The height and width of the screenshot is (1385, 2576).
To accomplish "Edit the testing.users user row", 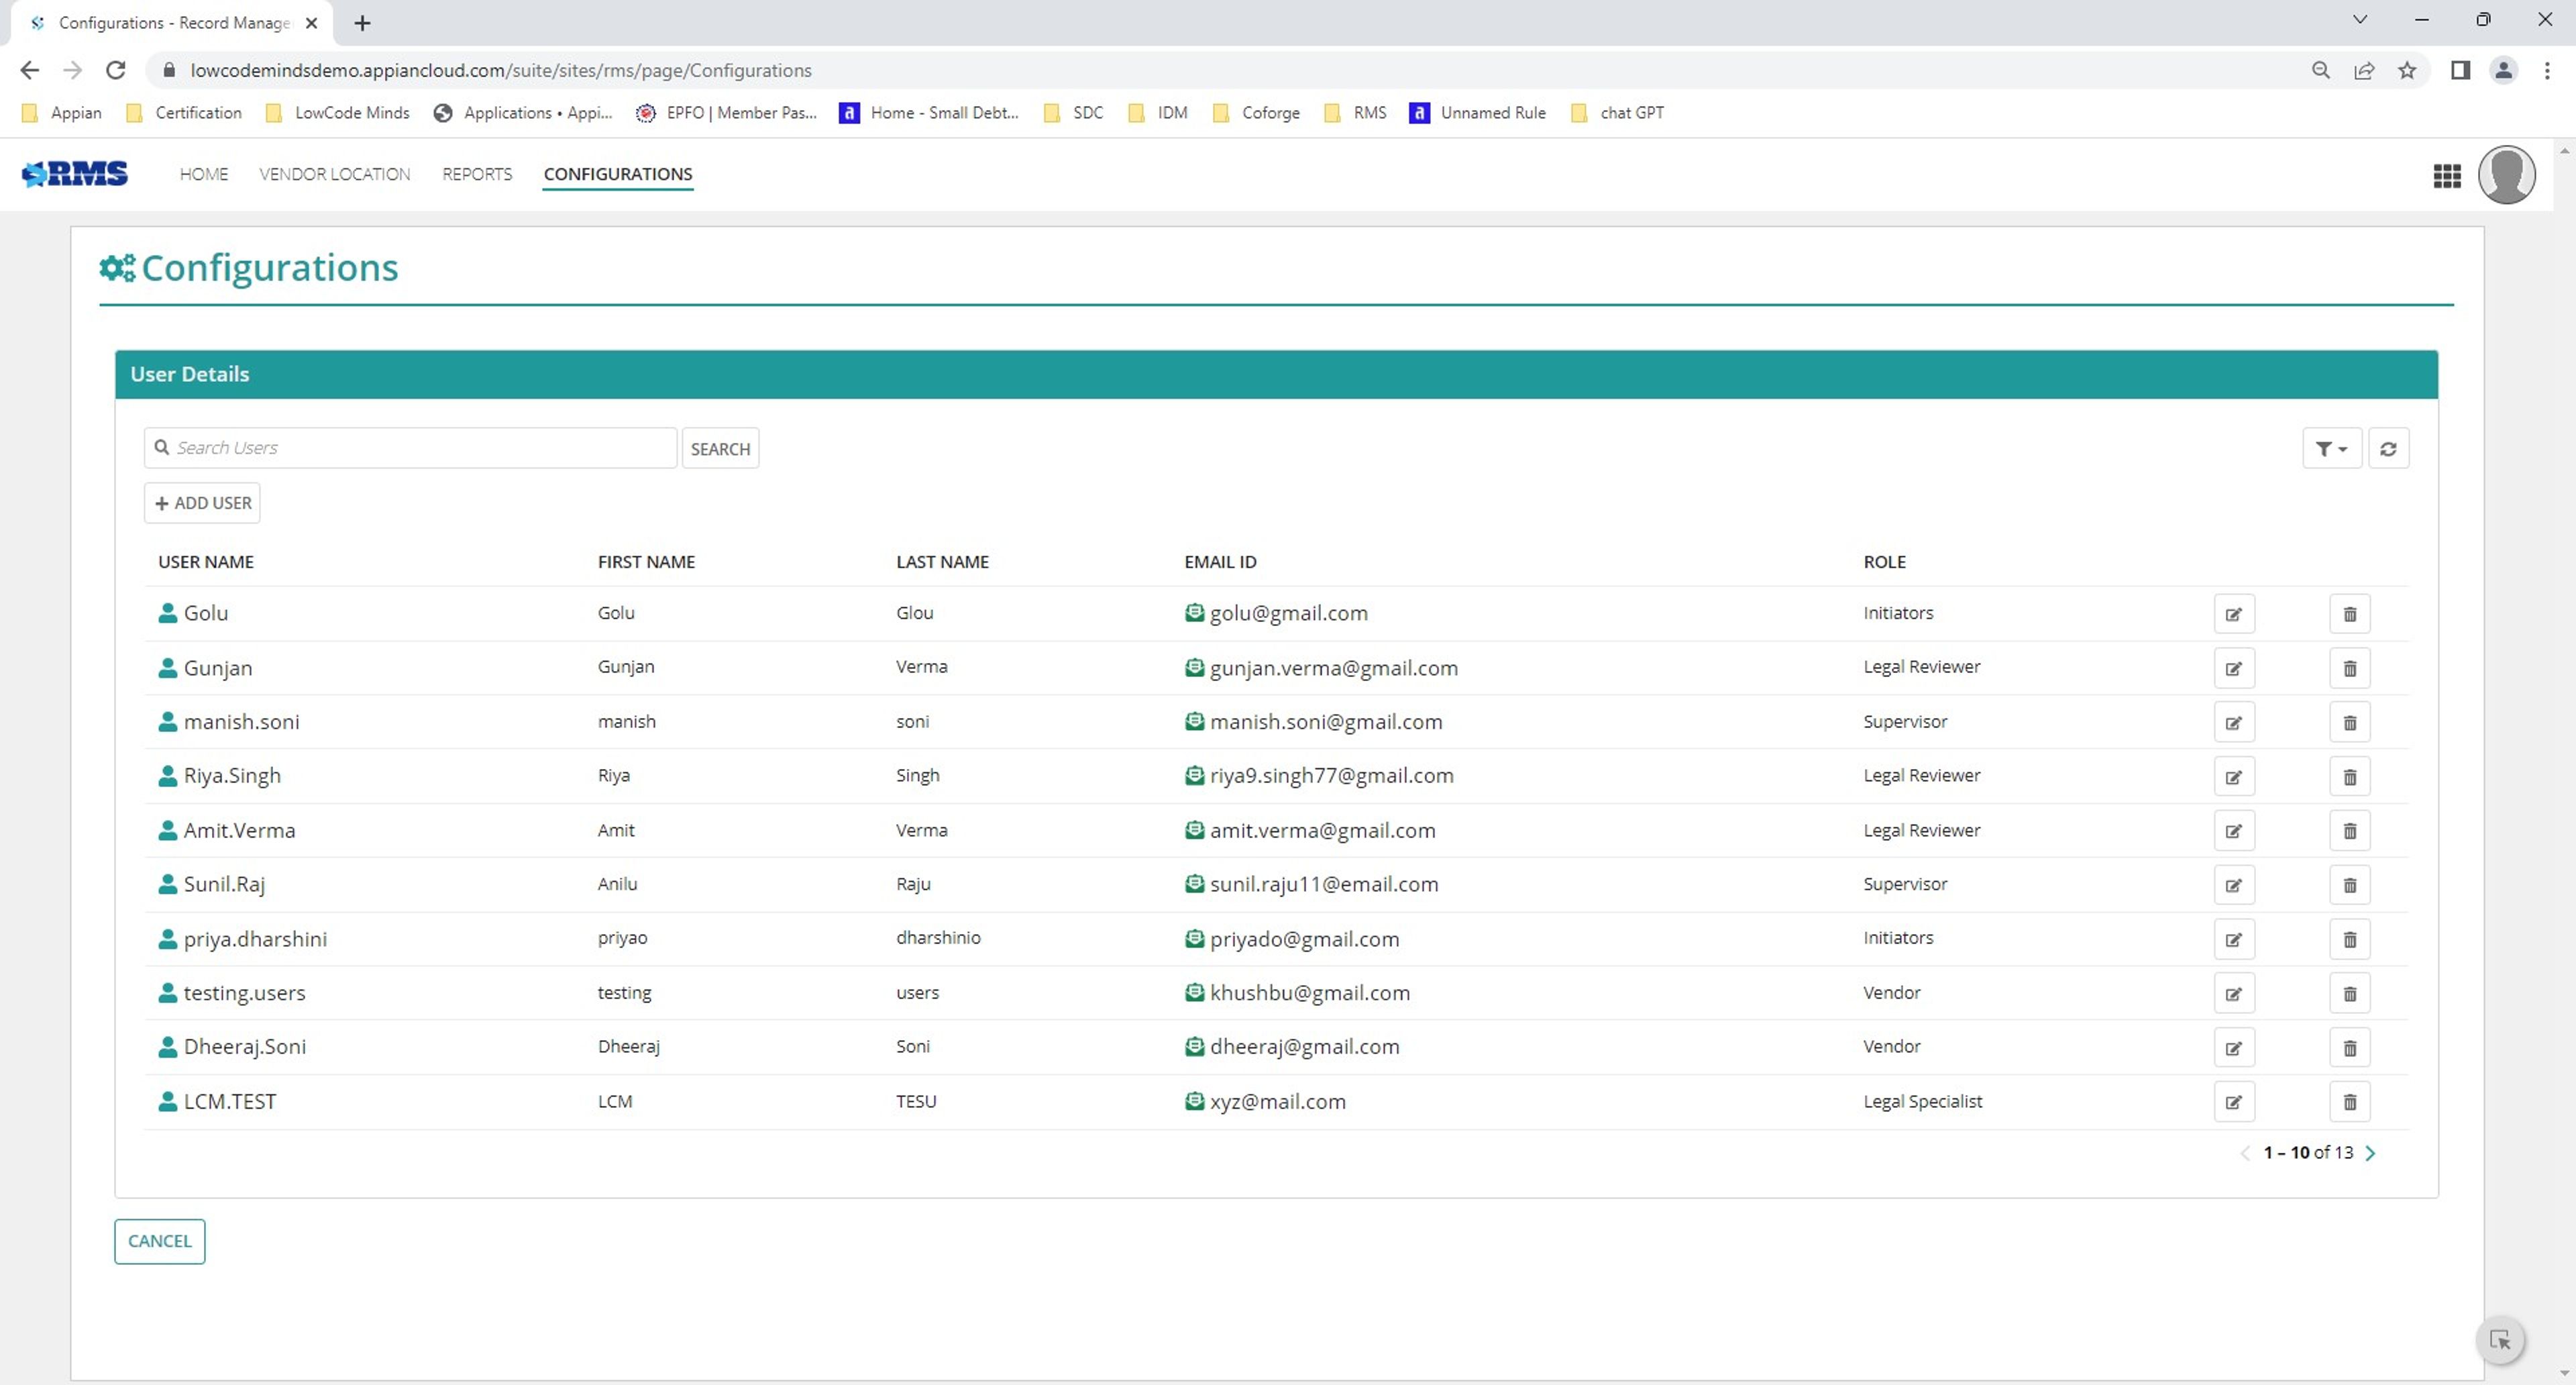I will (2234, 994).
